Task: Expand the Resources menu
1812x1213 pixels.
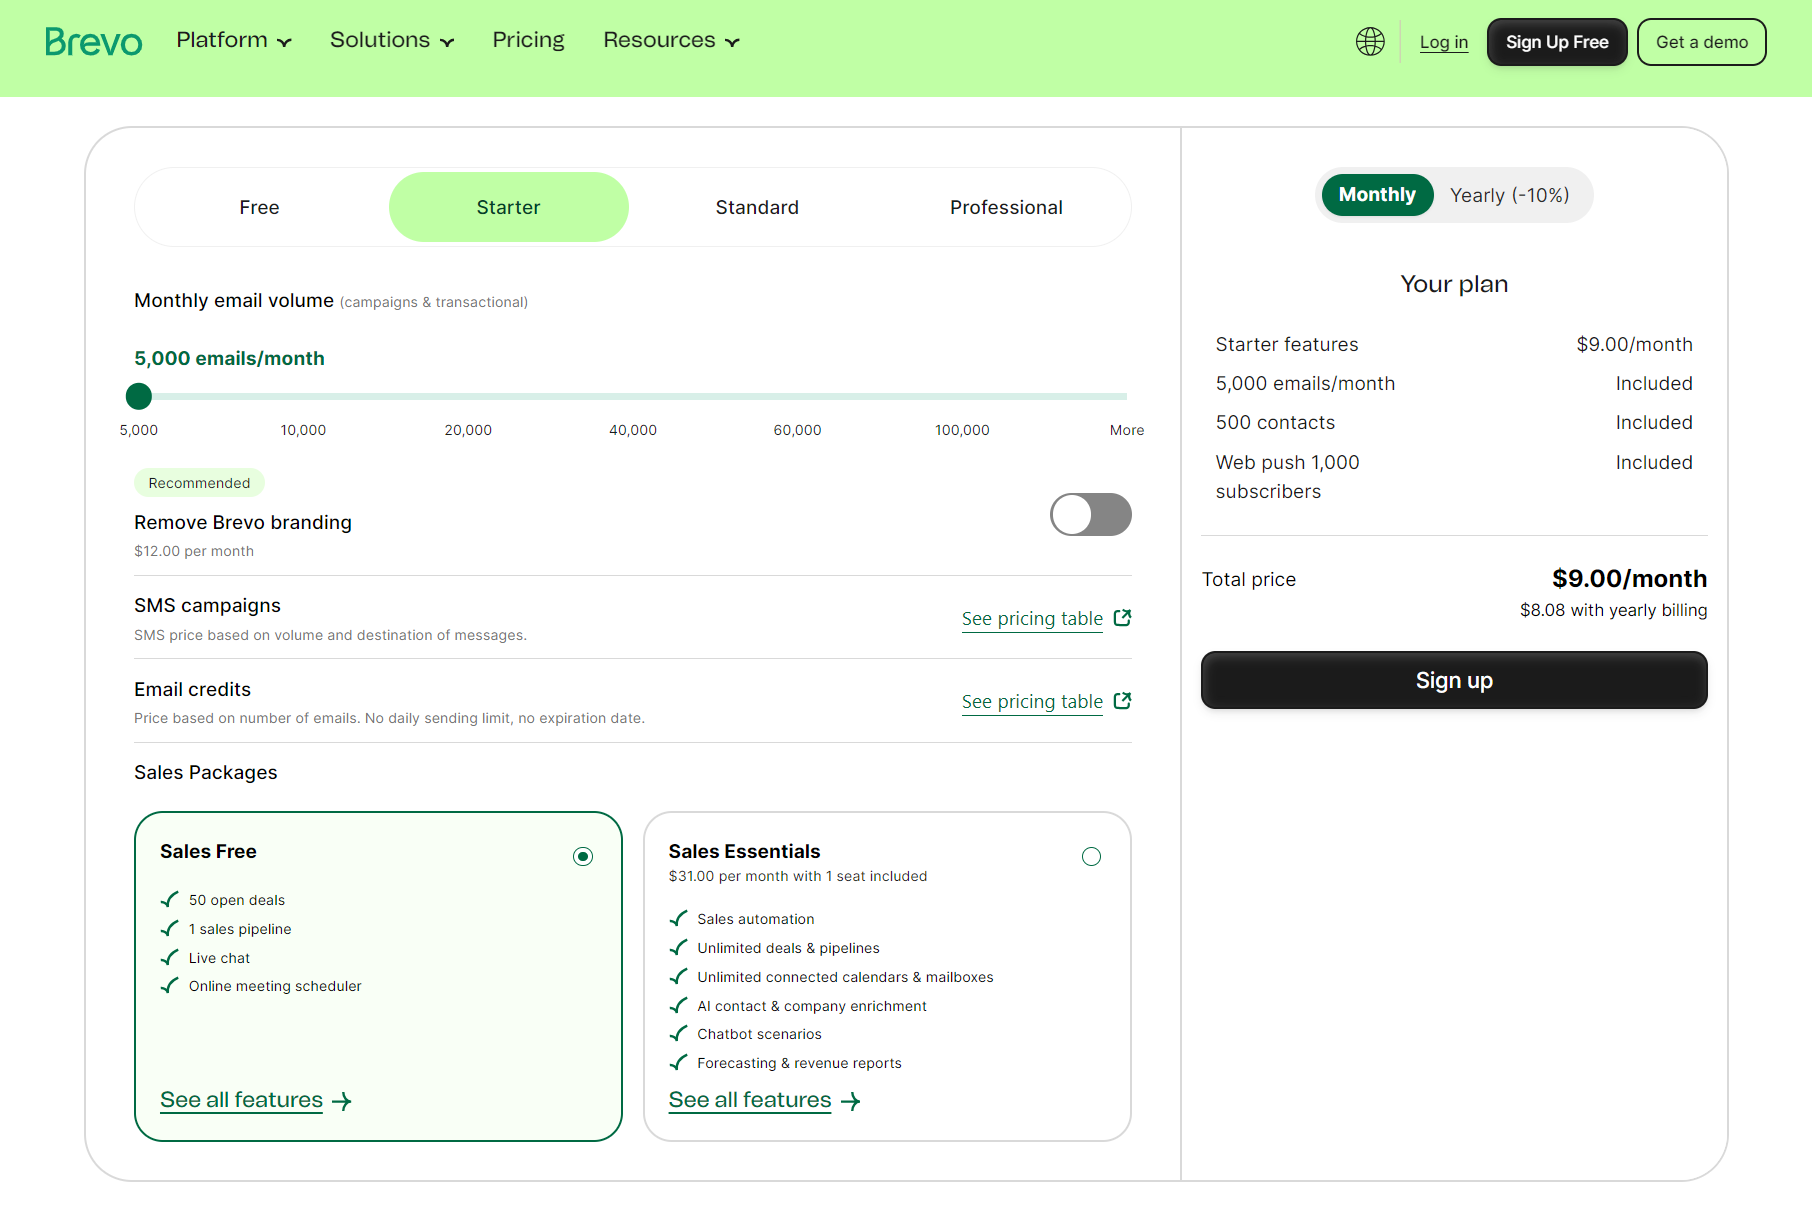Action: tap(671, 40)
